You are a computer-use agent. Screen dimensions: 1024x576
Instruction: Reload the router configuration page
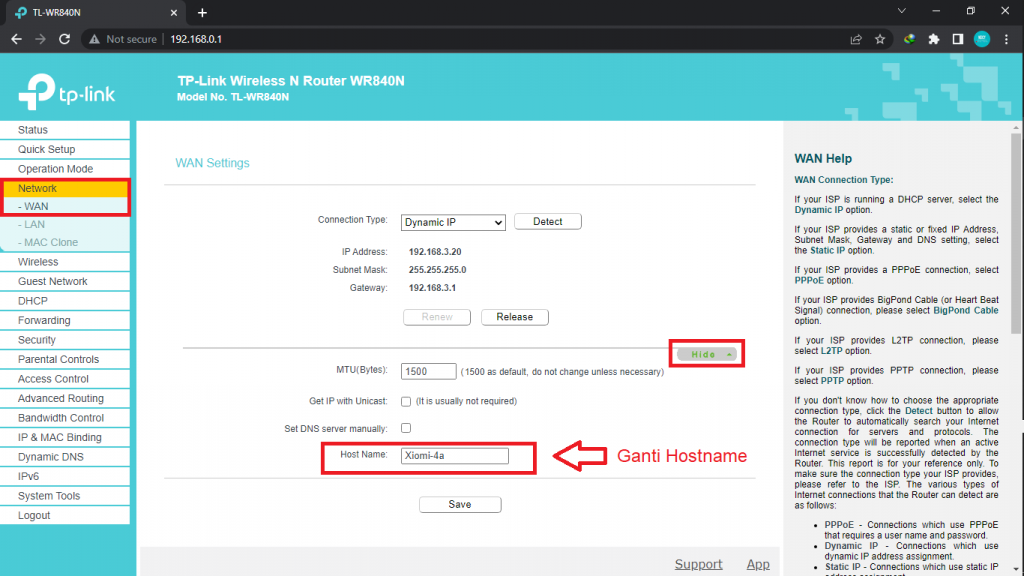click(x=64, y=39)
